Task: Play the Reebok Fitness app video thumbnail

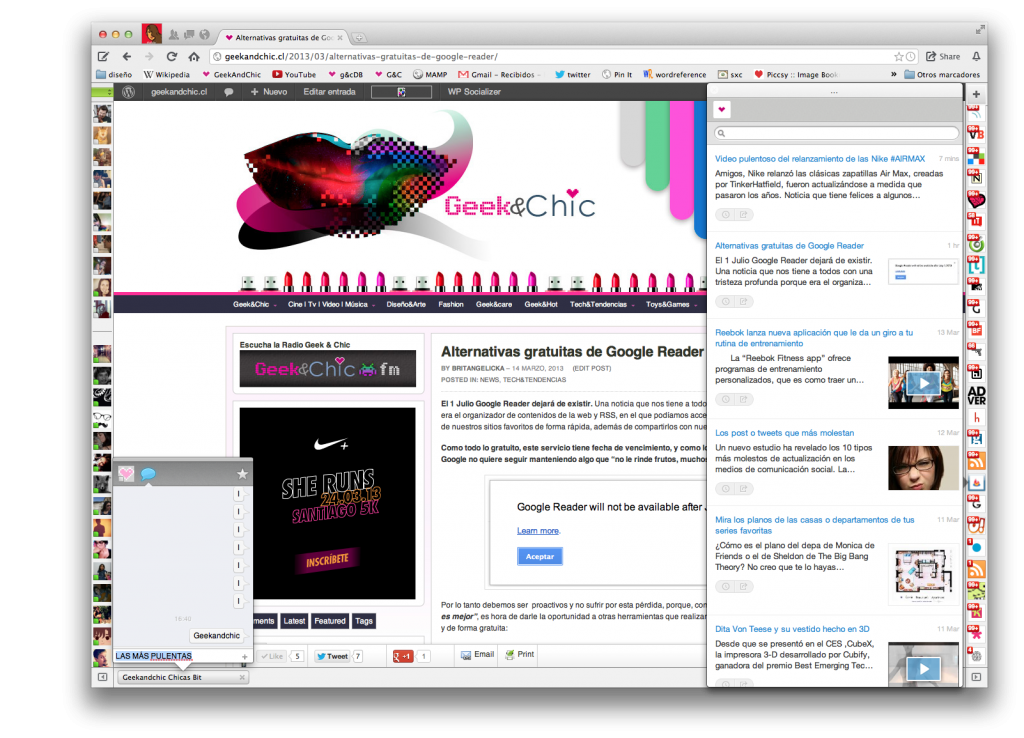Action: click(923, 383)
